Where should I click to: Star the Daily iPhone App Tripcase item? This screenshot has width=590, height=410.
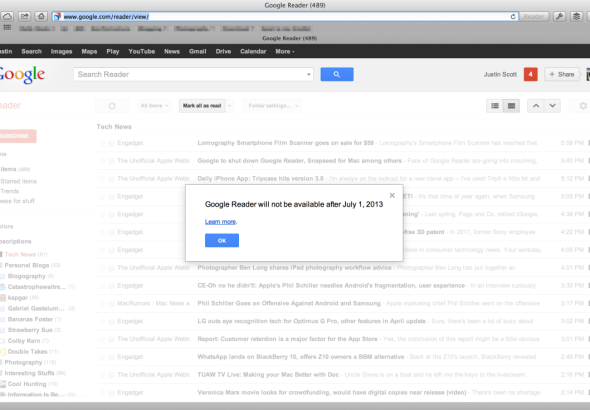point(102,179)
